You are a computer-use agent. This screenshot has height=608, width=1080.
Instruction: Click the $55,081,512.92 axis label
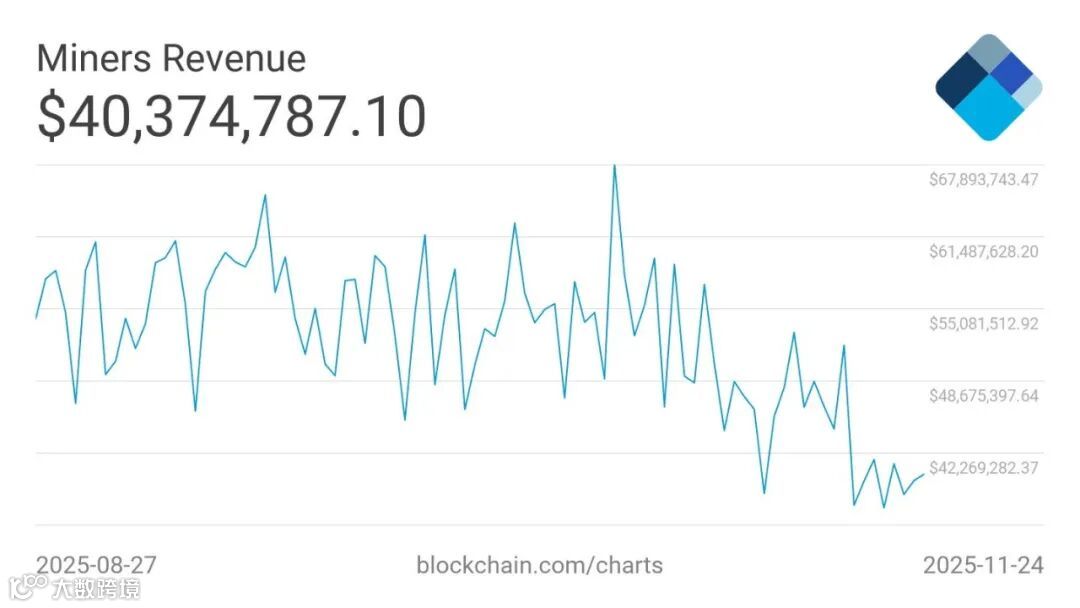click(x=984, y=323)
